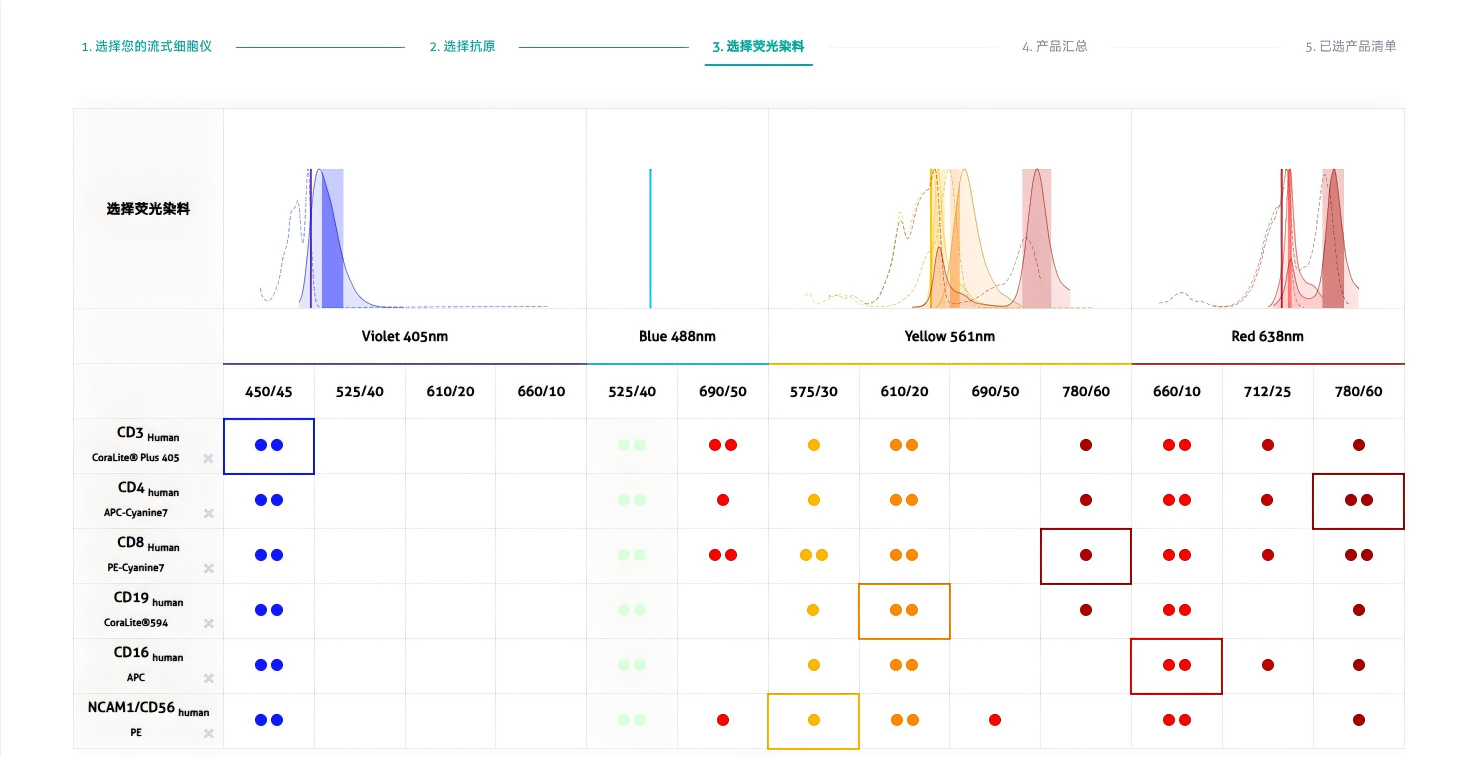Select CD8 dot in Yellow 780/60 cell
Image resolution: width=1474 pixels, height=757 pixels.
click(x=1086, y=555)
